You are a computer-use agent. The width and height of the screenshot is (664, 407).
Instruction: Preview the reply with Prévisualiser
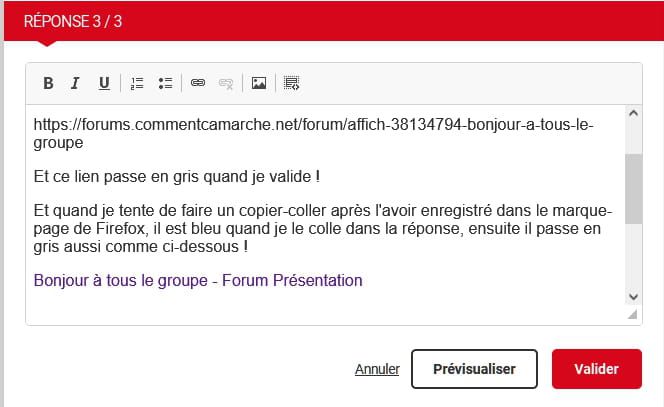474,369
